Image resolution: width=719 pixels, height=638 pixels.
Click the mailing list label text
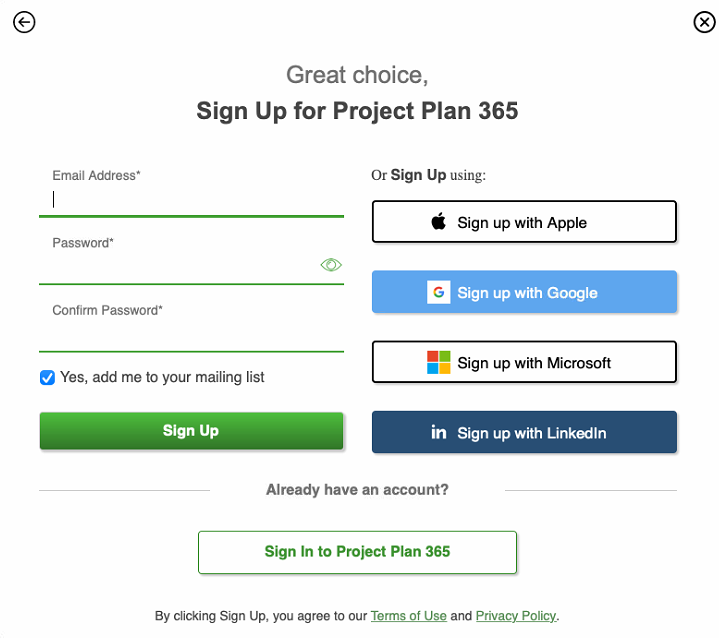(x=162, y=377)
